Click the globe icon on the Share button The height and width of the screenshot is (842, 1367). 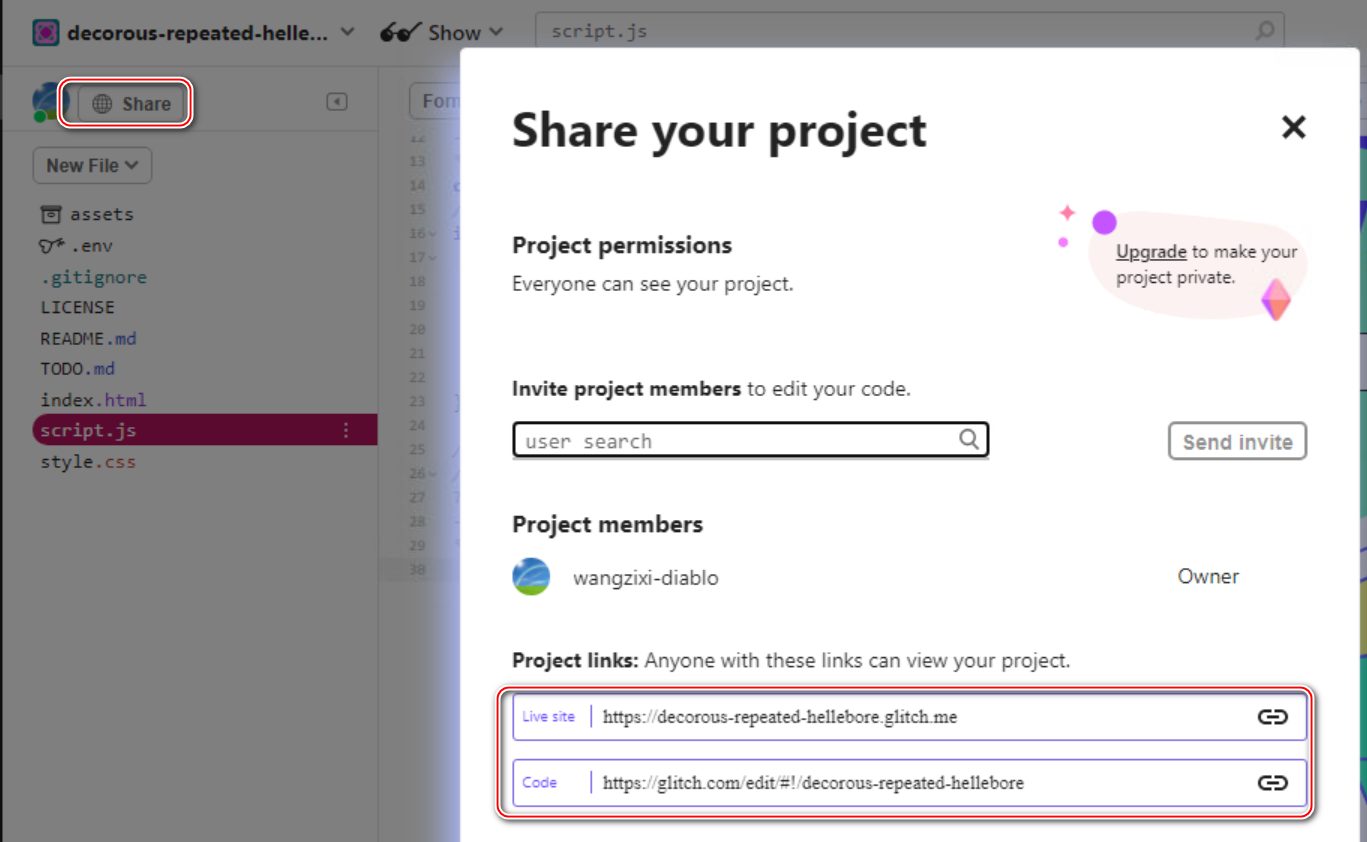point(102,104)
